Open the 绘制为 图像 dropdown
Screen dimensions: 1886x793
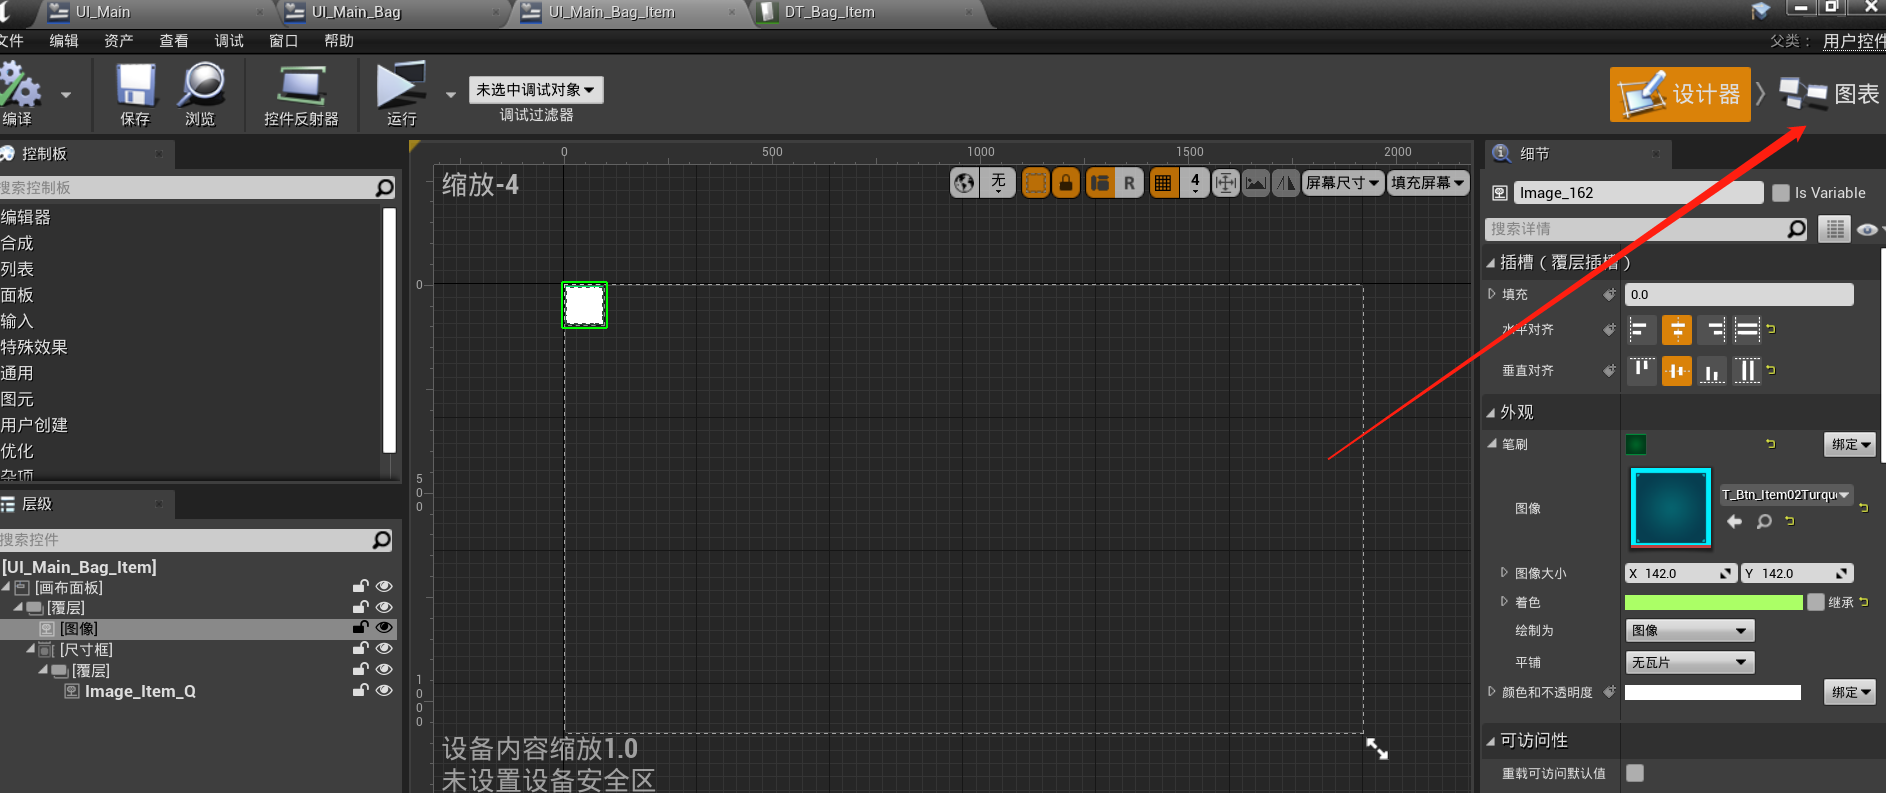tap(1690, 631)
